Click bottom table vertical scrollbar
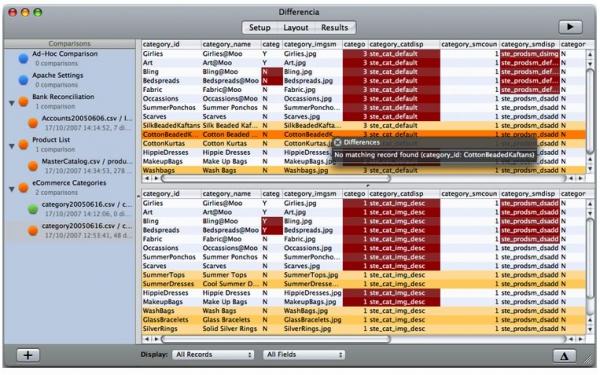This screenshot has width=600, height=375. coord(590,260)
